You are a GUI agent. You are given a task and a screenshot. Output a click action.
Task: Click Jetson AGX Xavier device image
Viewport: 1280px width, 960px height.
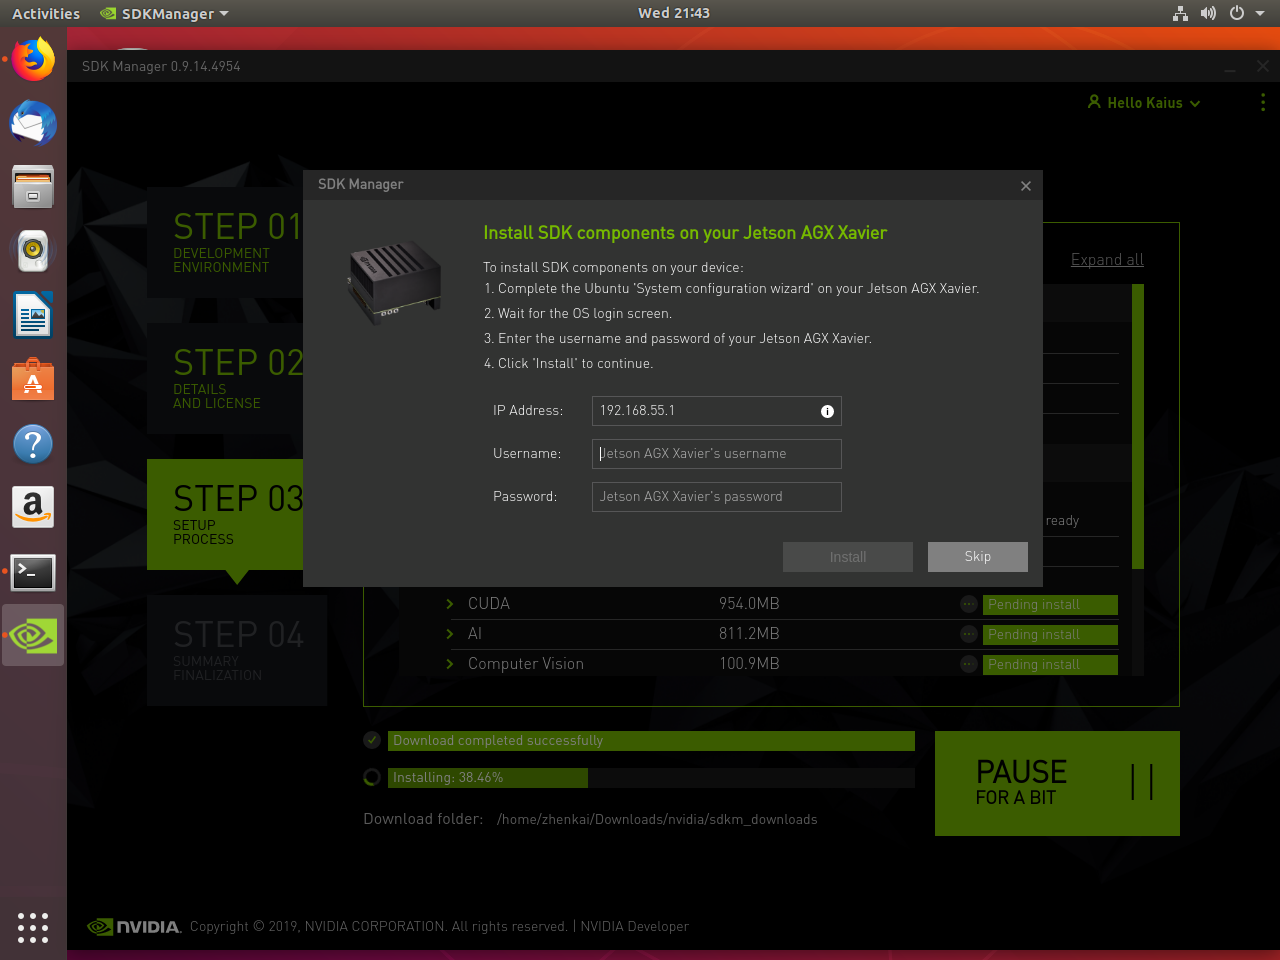[x=394, y=281]
